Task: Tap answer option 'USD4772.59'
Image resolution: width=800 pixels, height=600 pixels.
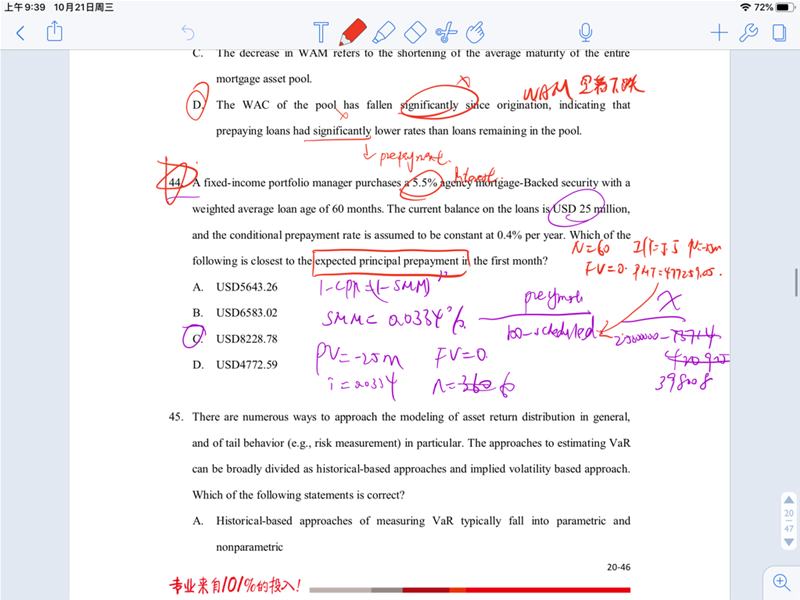Action: (x=246, y=365)
